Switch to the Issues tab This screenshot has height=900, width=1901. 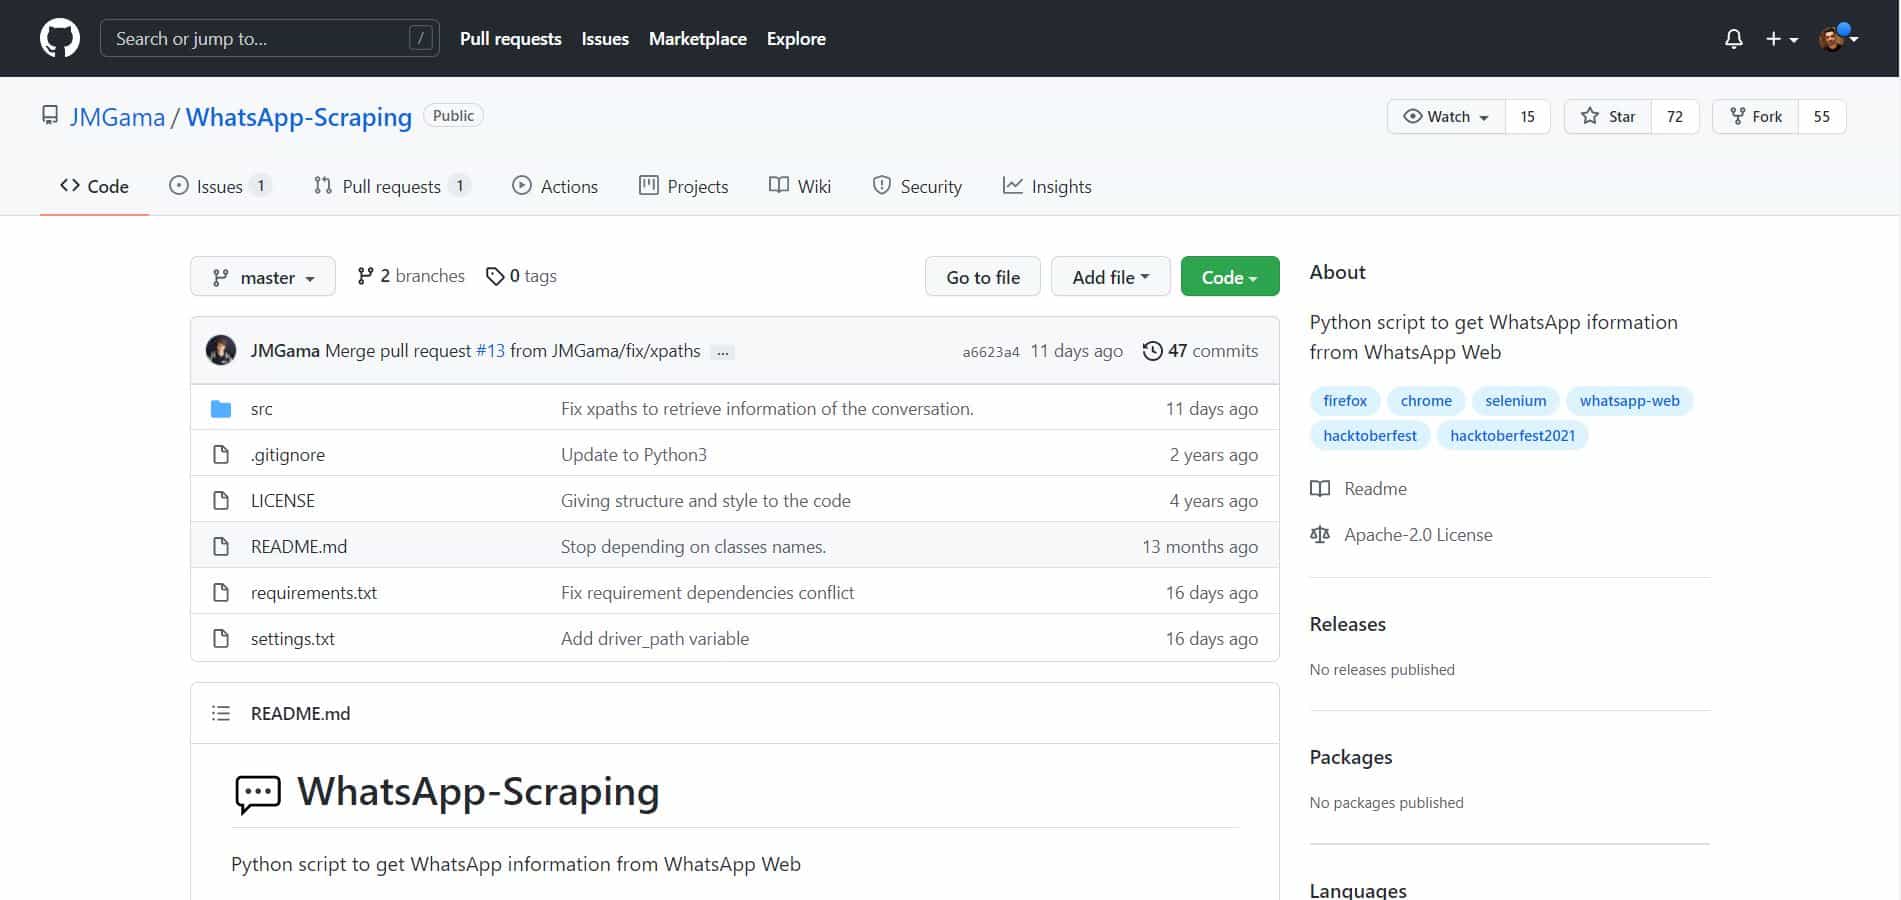[219, 187]
